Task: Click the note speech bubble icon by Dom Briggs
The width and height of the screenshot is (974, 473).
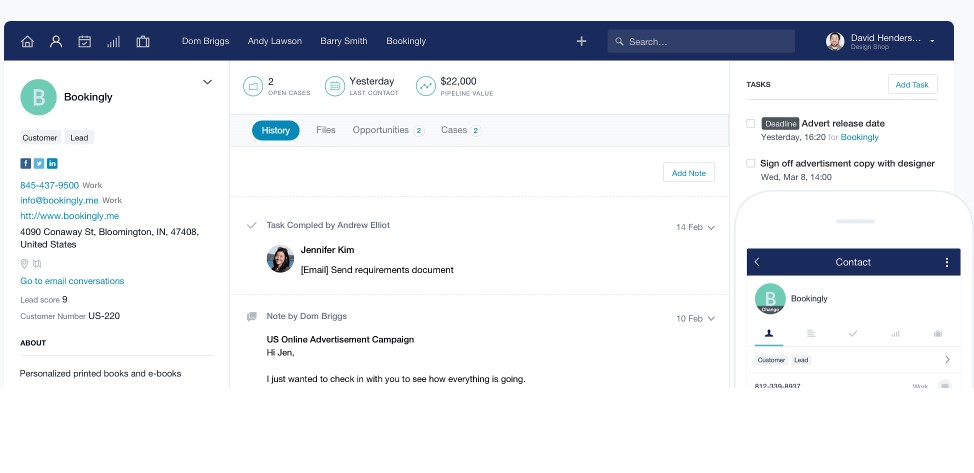Action: coord(252,316)
